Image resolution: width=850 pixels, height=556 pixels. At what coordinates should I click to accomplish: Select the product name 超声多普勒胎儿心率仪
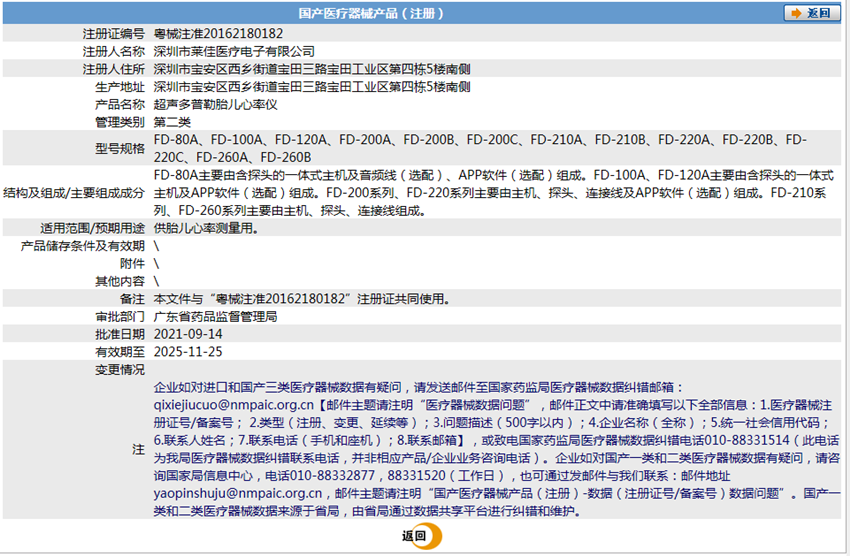(215, 105)
